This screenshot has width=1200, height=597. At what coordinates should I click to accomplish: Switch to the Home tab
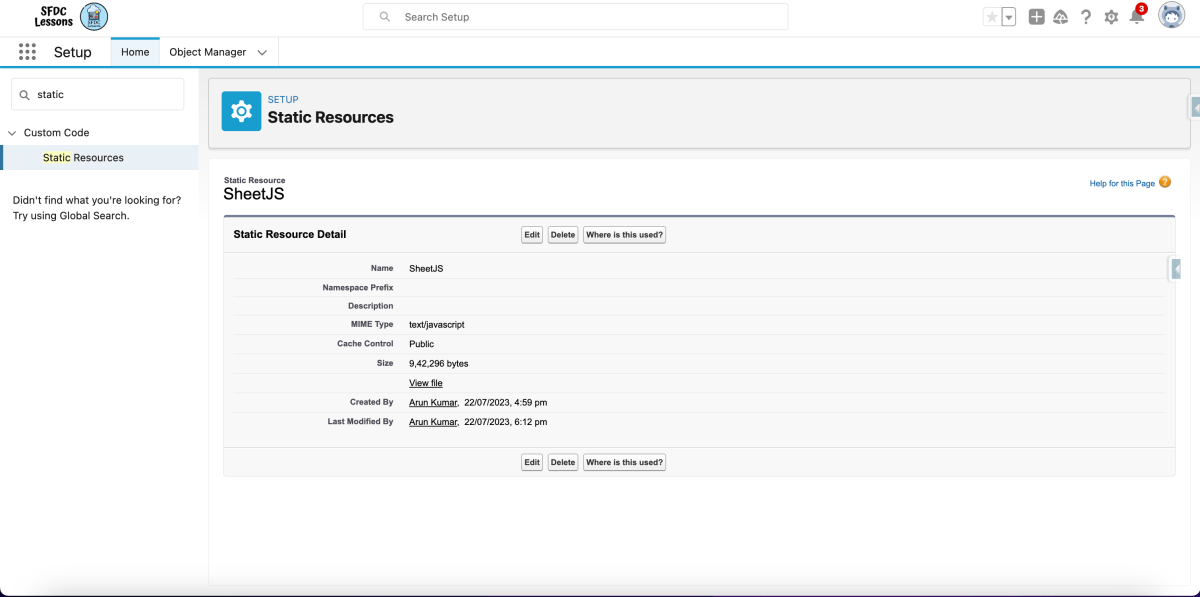click(x=135, y=52)
